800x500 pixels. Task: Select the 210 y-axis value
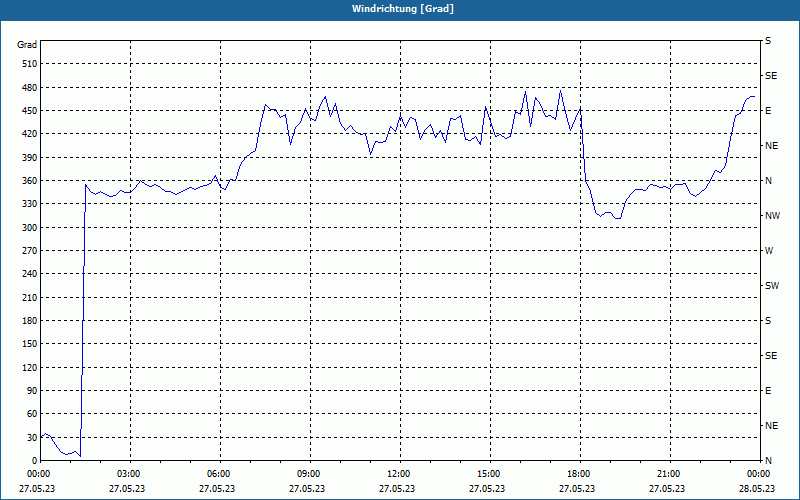click(x=29, y=297)
